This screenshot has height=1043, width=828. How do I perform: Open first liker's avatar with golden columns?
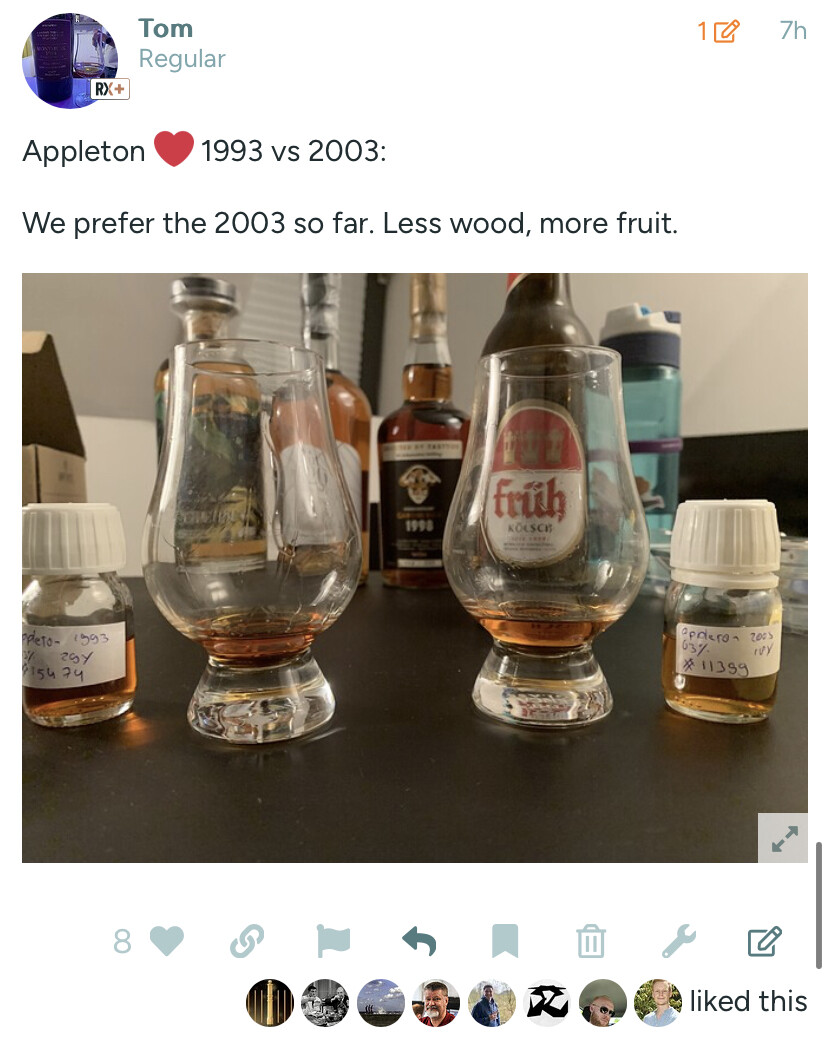(269, 1002)
